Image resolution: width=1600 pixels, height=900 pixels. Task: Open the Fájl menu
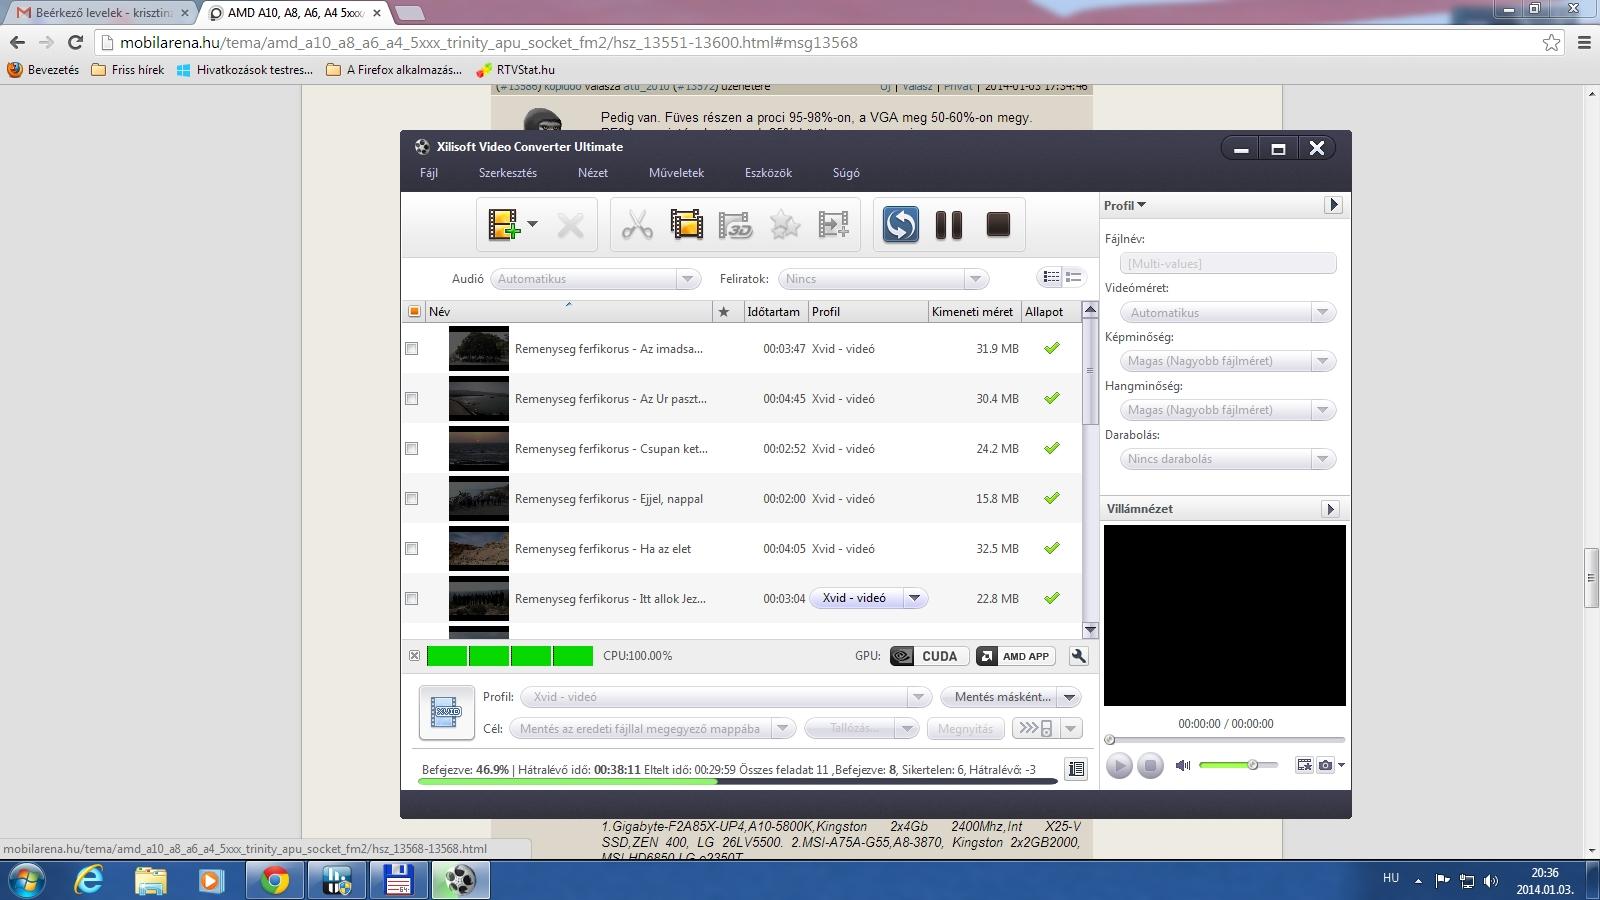click(x=429, y=173)
